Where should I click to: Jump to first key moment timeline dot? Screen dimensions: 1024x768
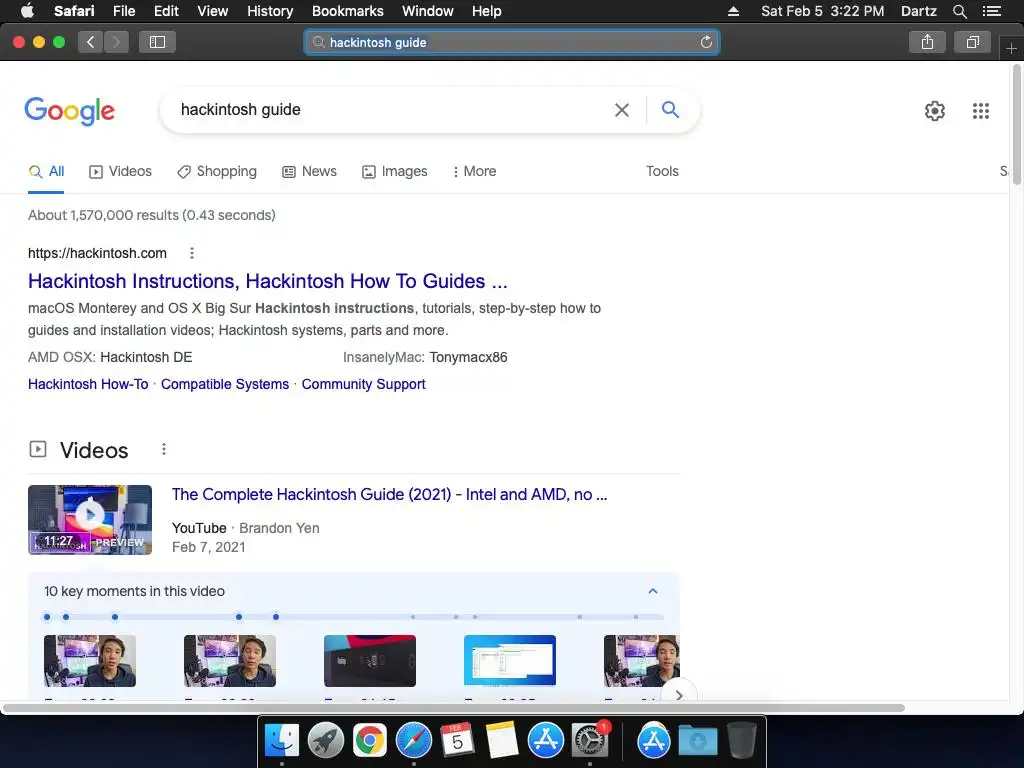[x=46, y=616]
